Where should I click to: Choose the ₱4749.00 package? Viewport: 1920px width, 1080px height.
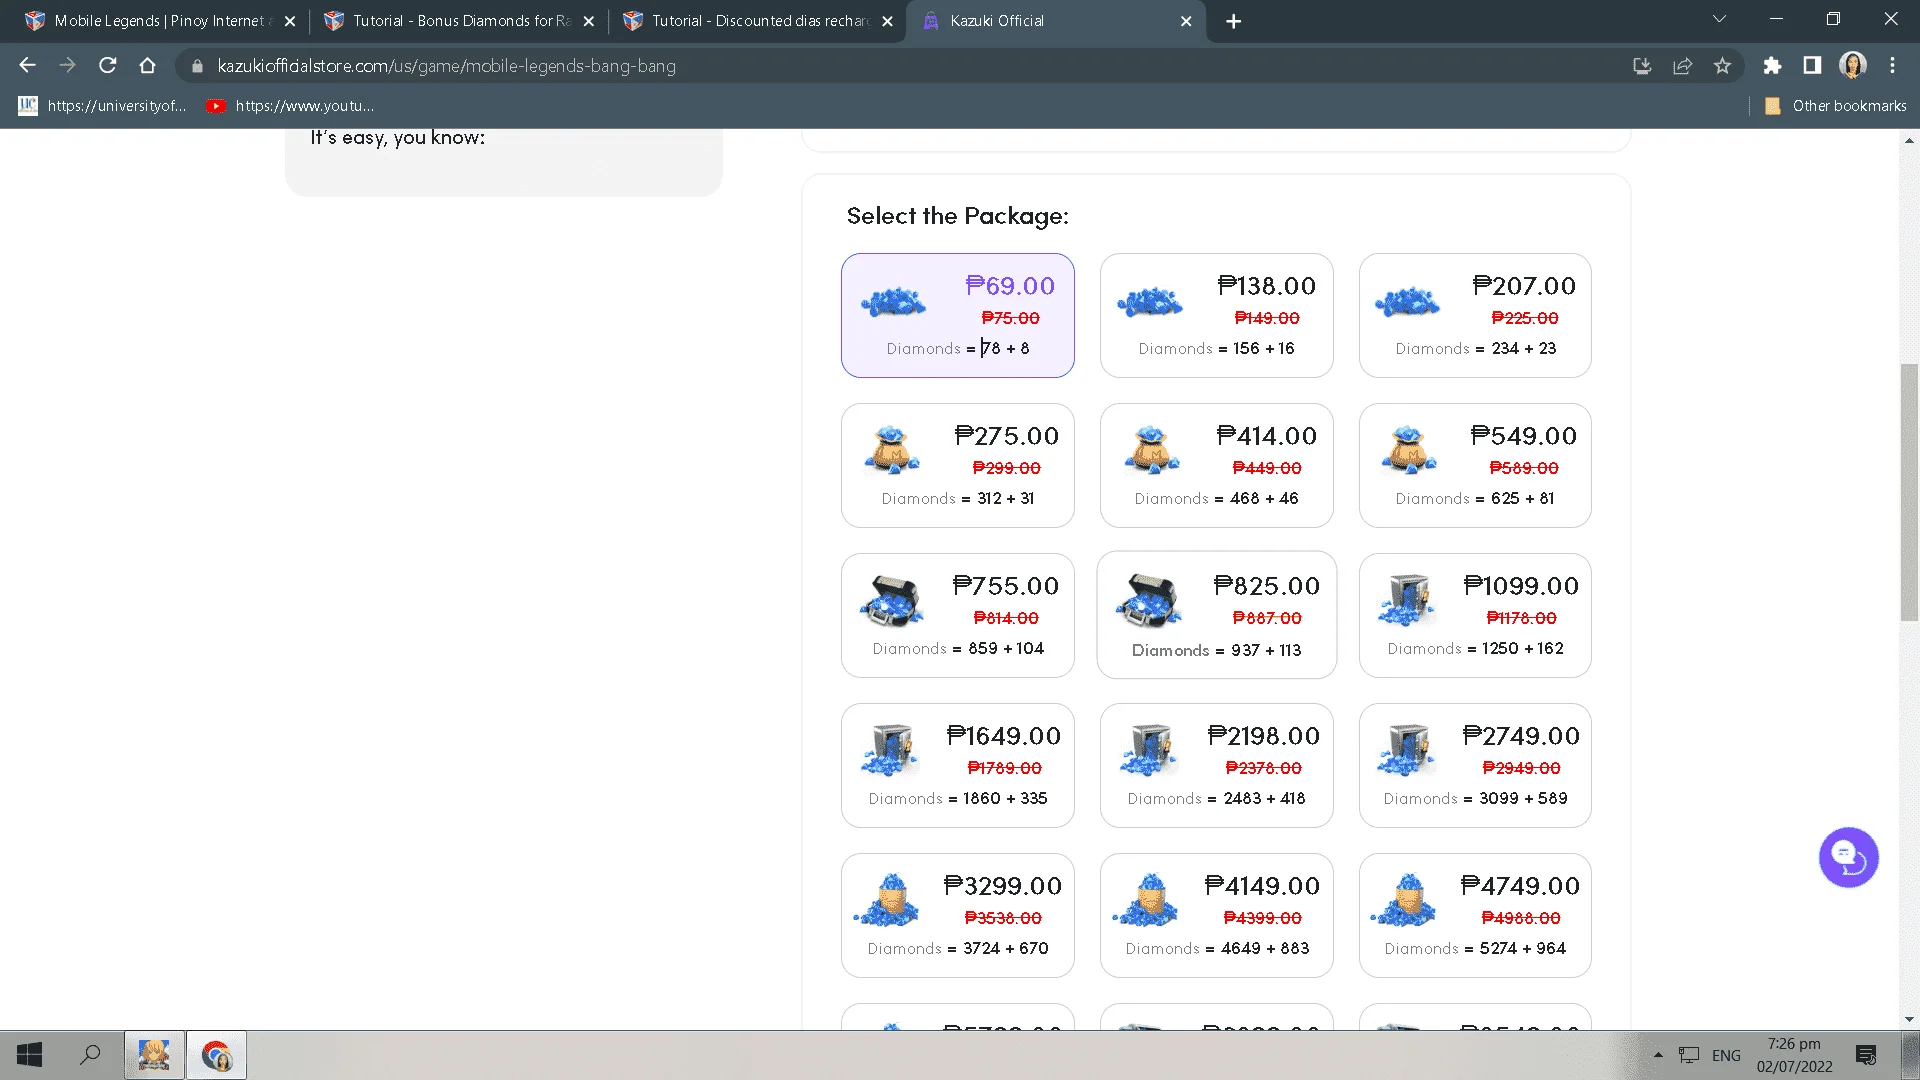(x=1475, y=915)
